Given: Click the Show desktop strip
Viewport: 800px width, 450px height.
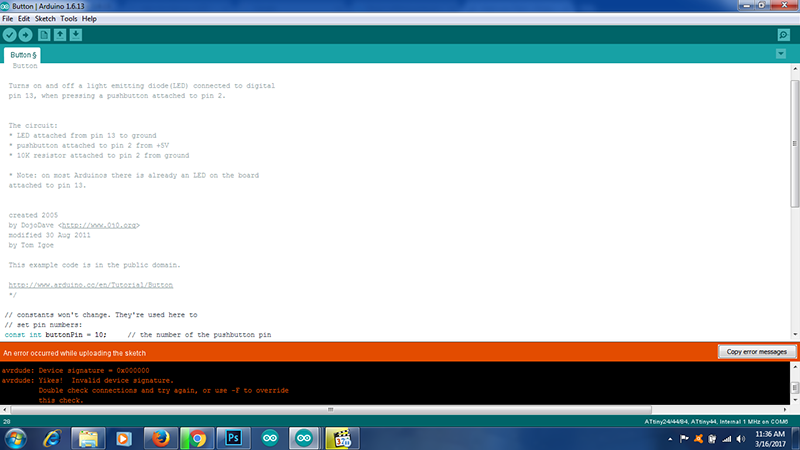Looking at the screenshot, I should (796, 439).
